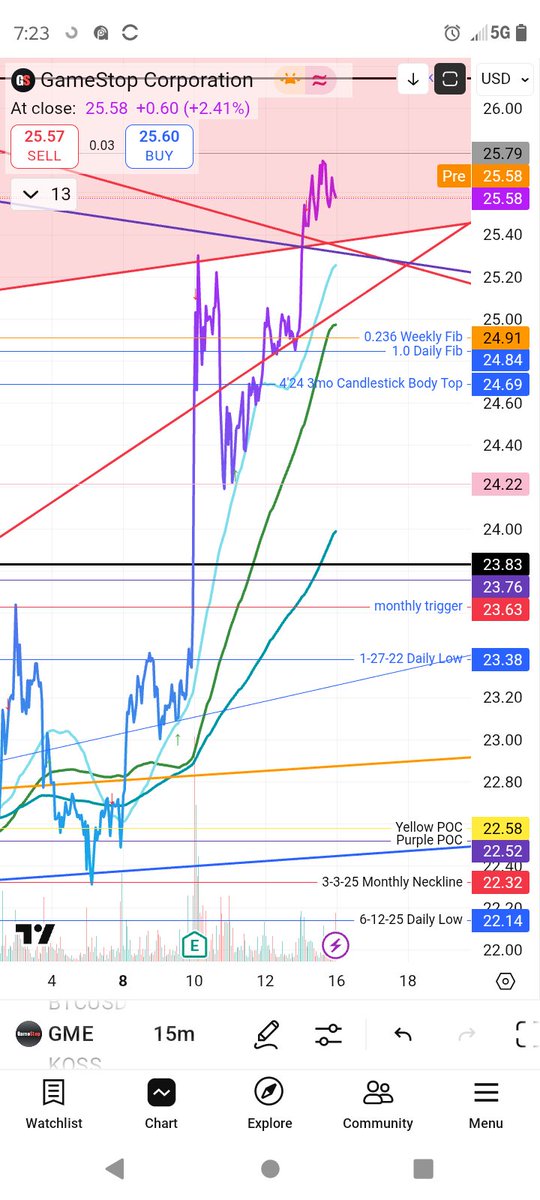Tap the fullscreen square icon at top
Viewport: 540px width, 1200px height.
450,79
